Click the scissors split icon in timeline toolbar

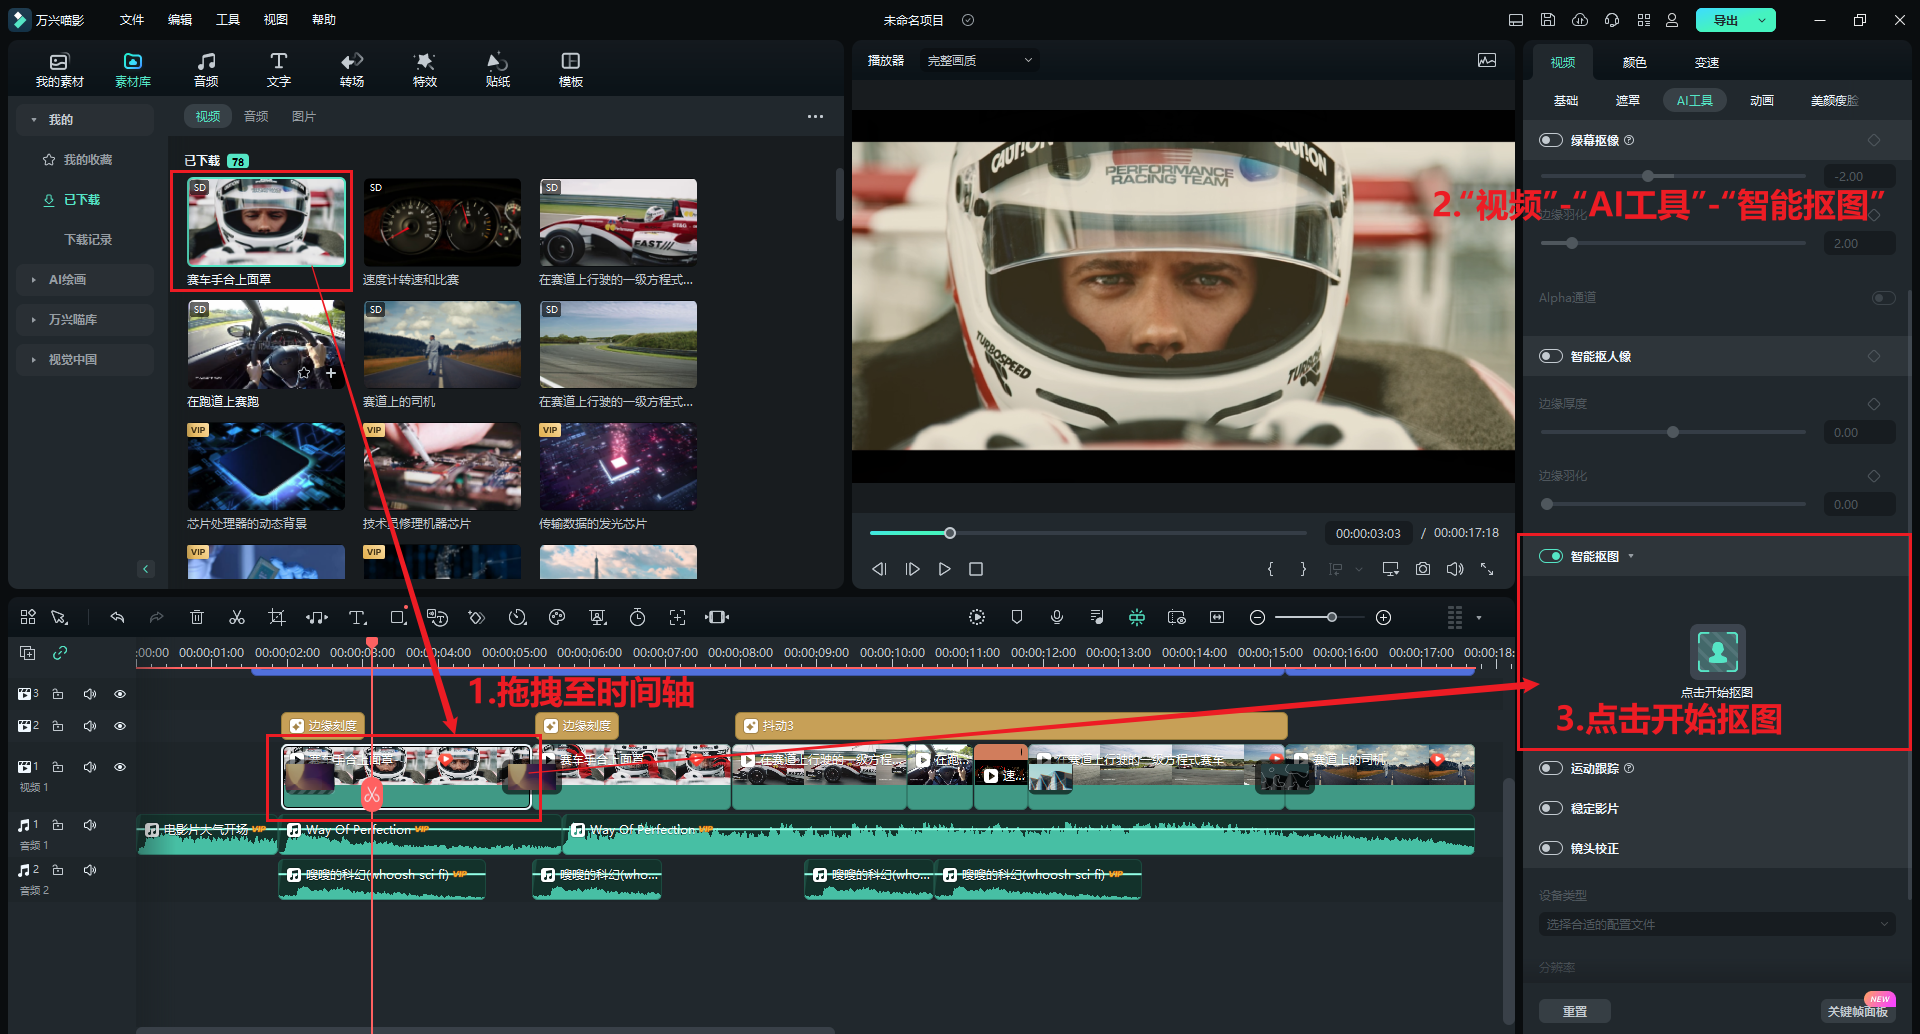237,618
